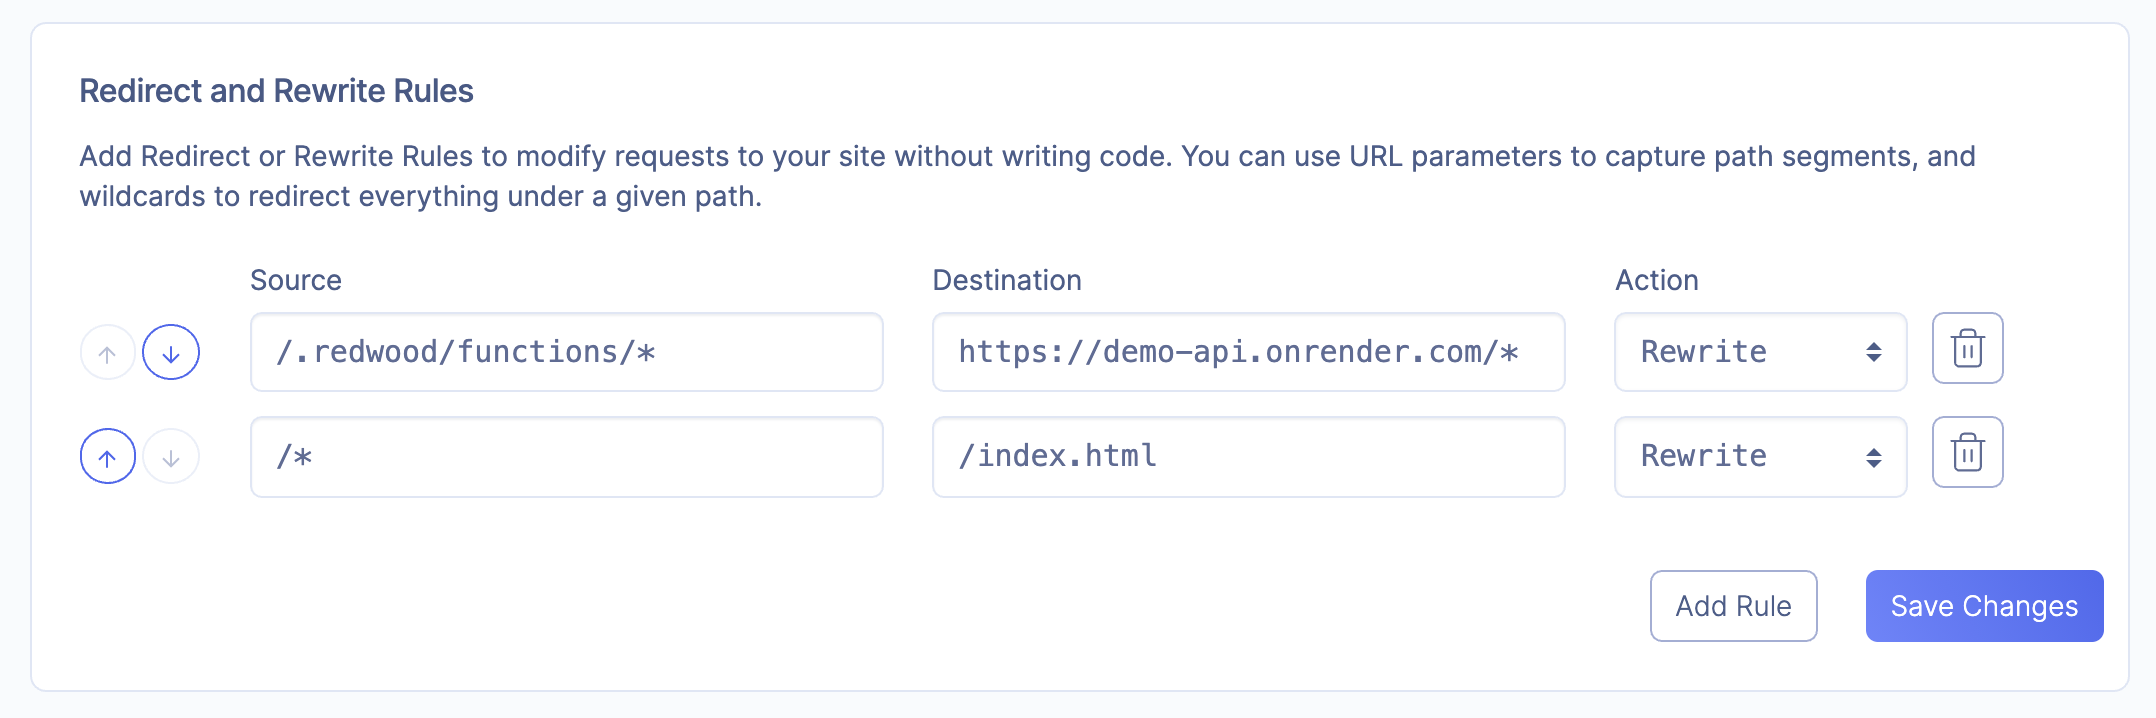Open the Action dropdown for the /index.html rule

pos(1759,457)
